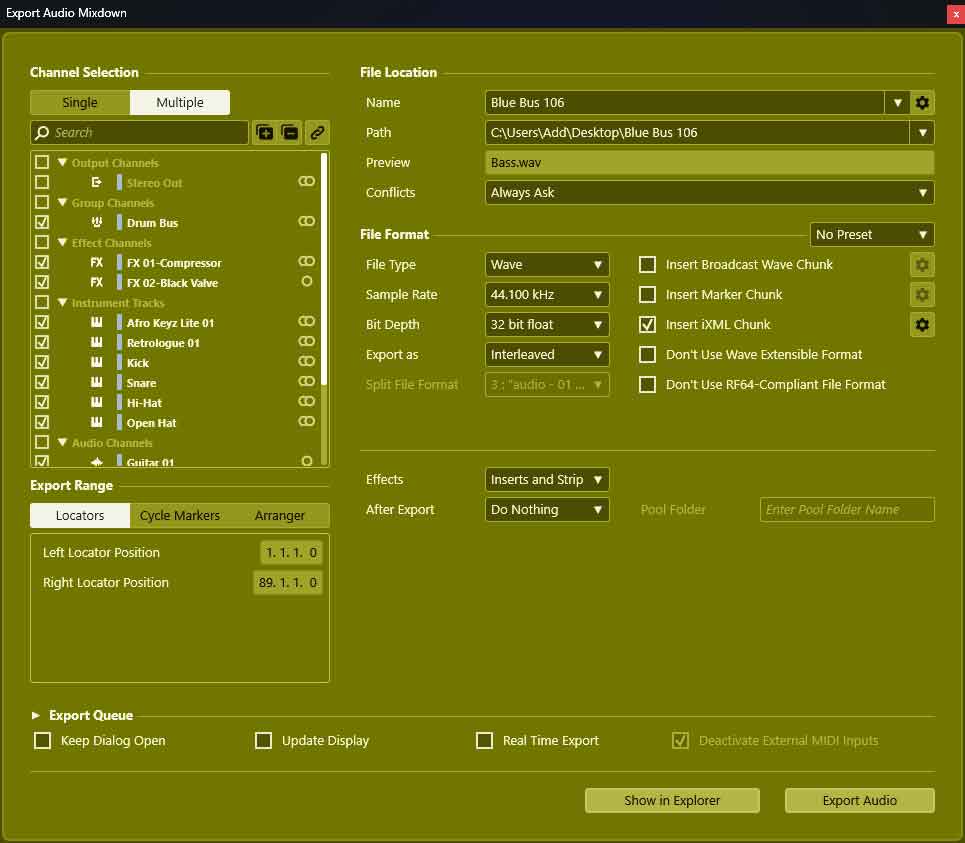The height and width of the screenshot is (843, 965).
Task: Select the Cycle Markers export range tab
Action: (180, 515)
